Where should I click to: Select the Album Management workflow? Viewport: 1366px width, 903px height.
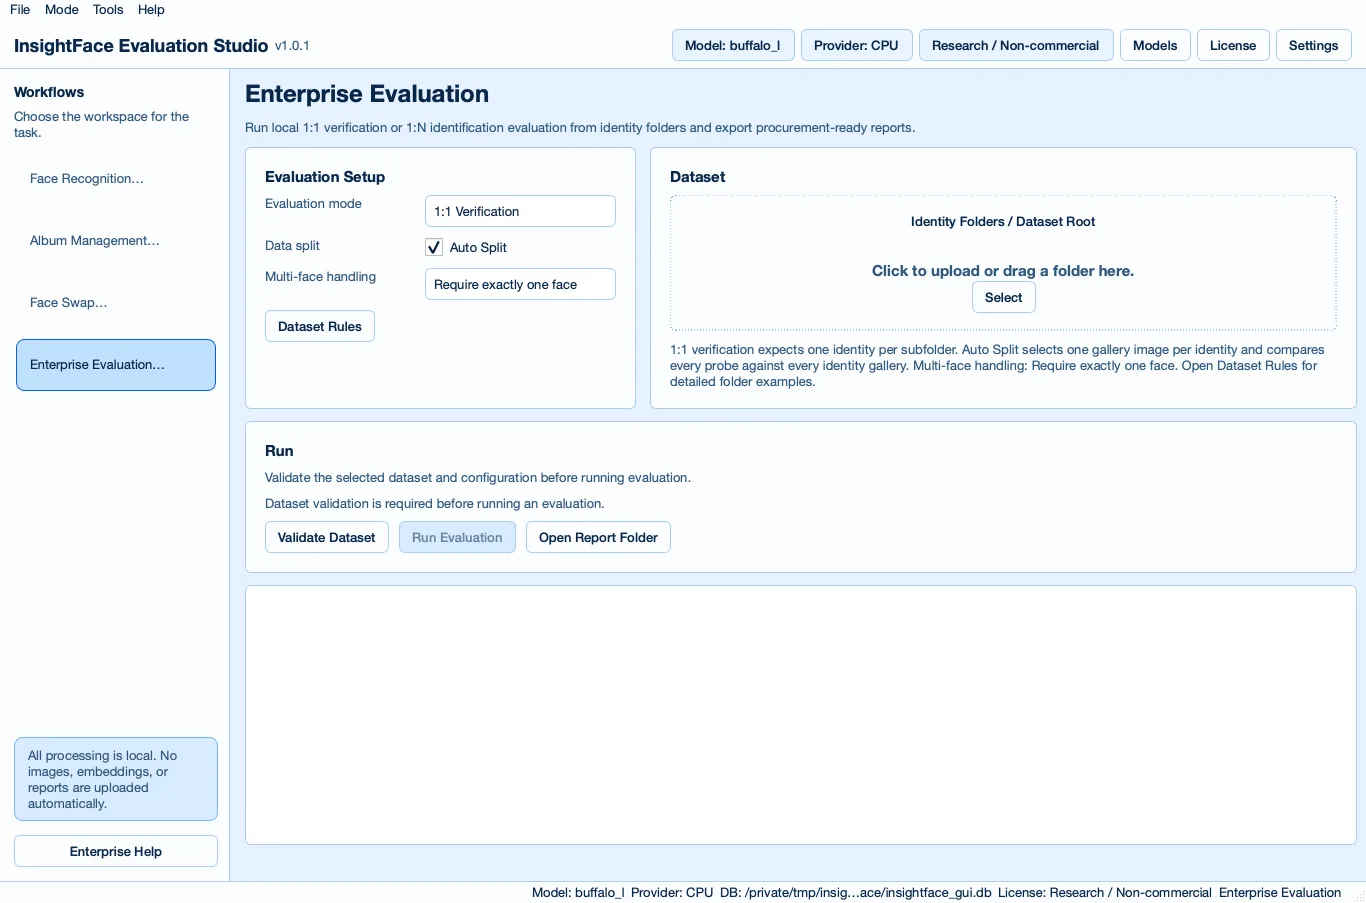[116, 241]
